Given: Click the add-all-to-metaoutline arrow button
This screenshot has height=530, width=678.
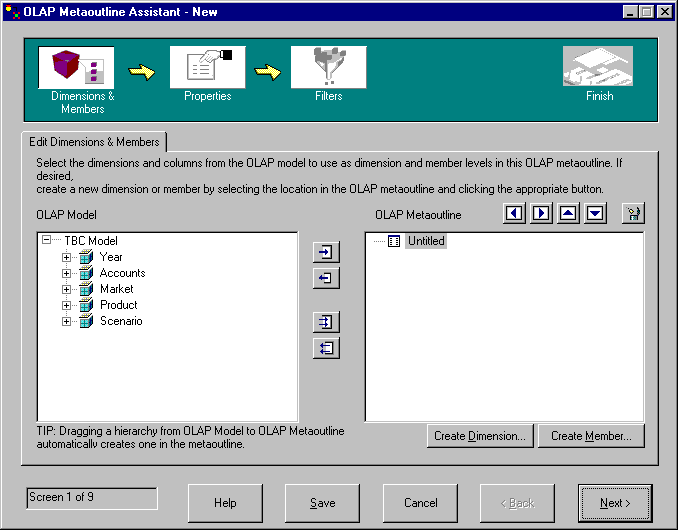Looking at the screenshot, I should 326,322.
